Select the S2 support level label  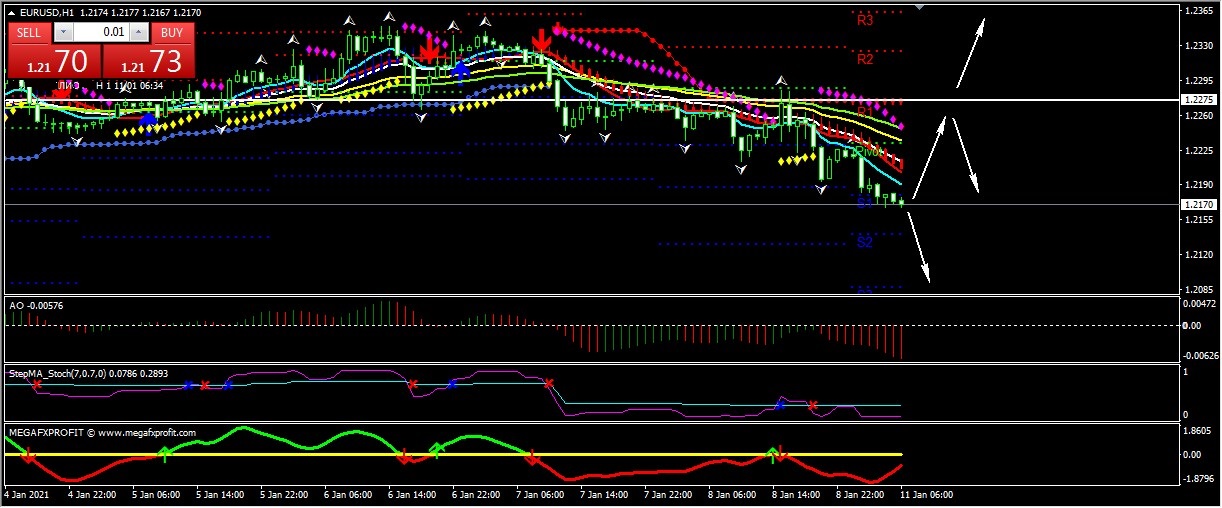point(865,242)
